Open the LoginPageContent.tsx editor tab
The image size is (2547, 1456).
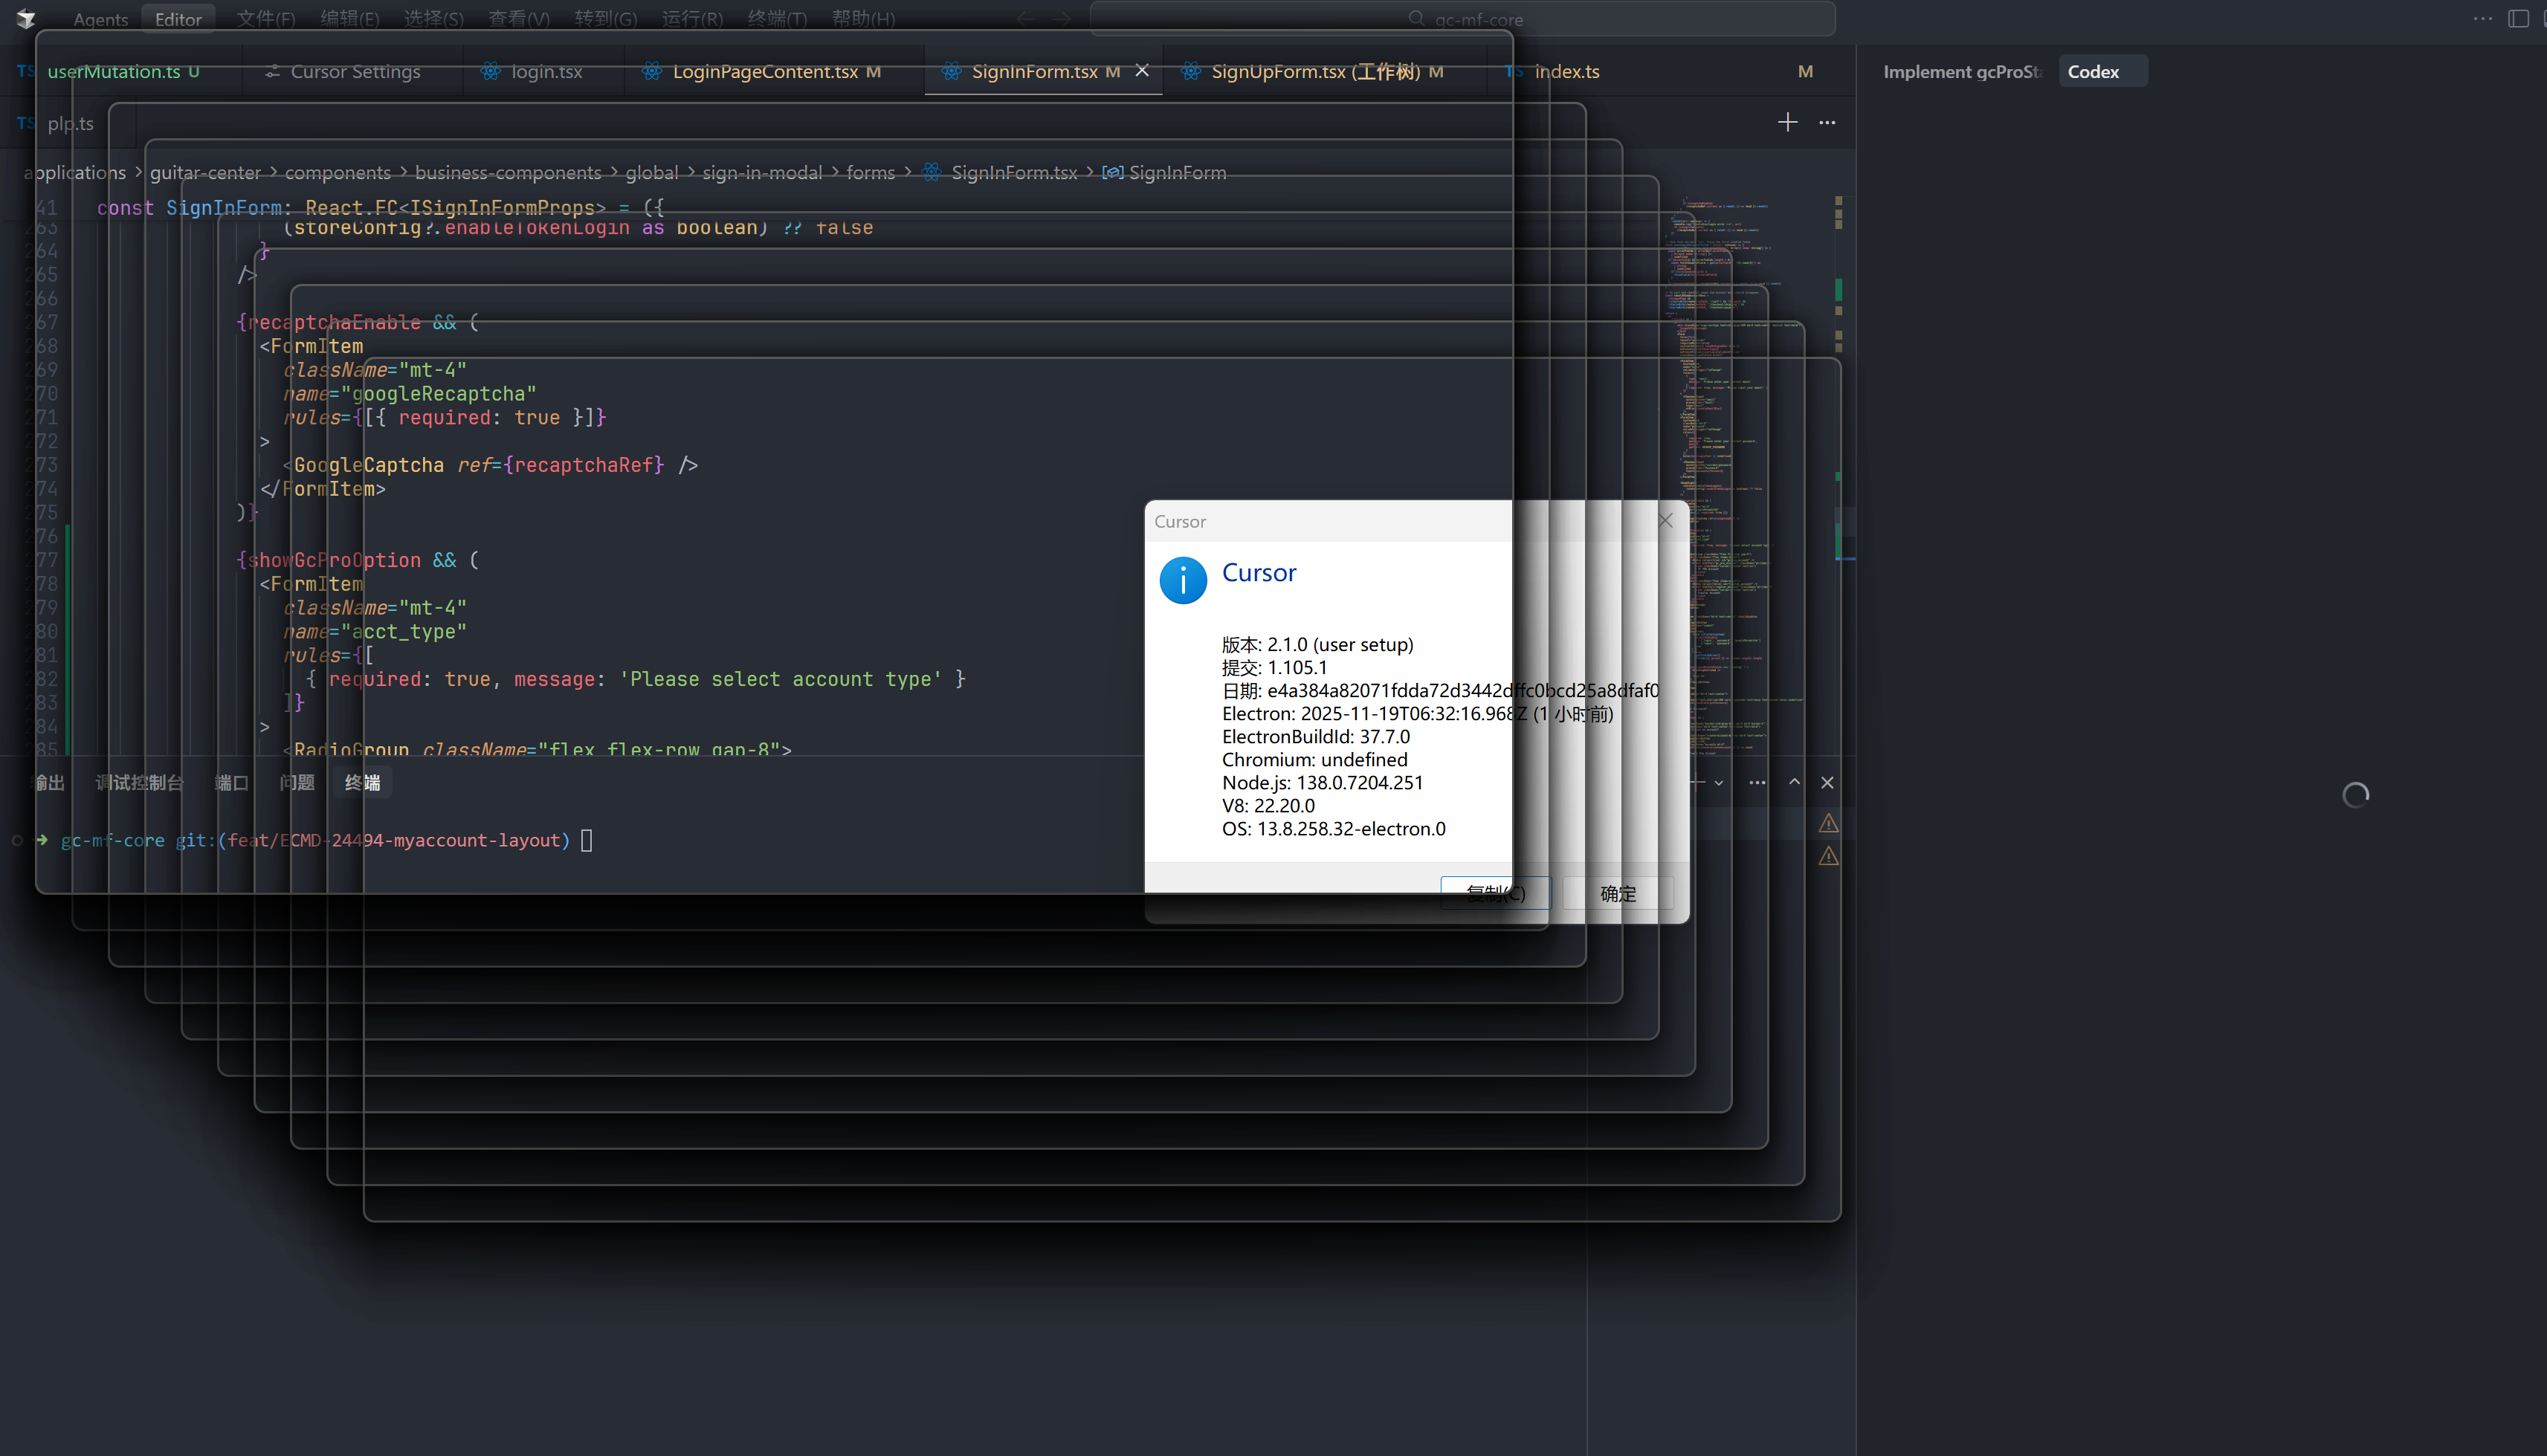(764, 71)
